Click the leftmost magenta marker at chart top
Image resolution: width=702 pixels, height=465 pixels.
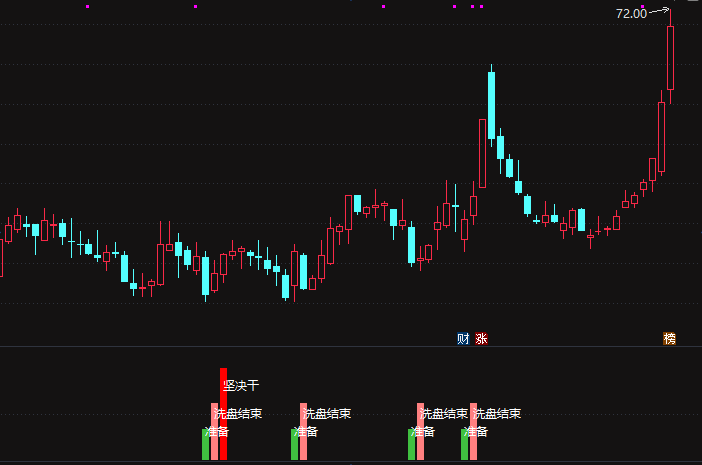[88, 7]
